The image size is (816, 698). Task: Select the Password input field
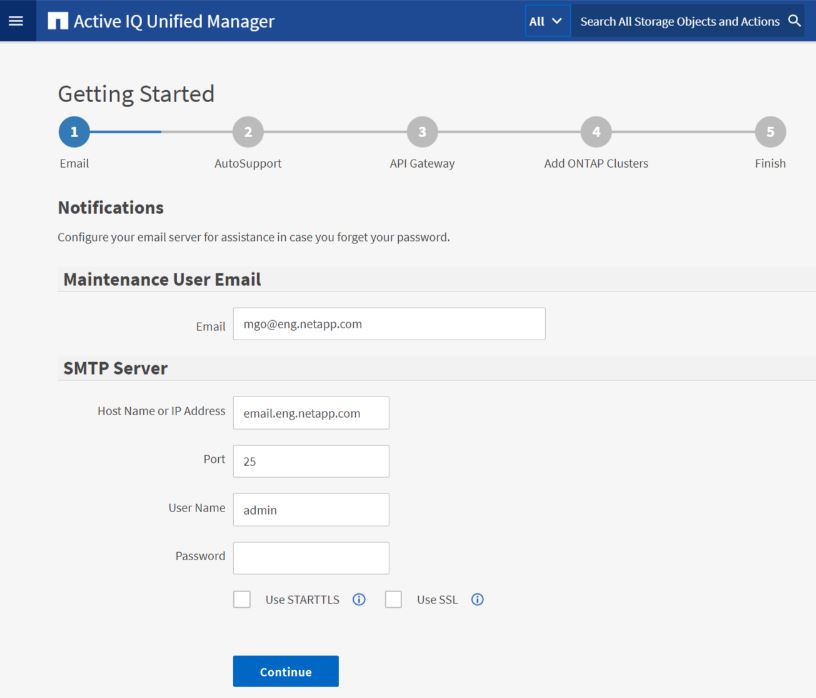(310, 557)
